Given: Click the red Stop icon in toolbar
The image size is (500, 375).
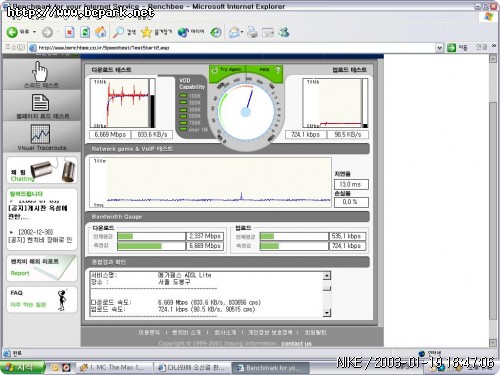Looking at the screenshot, I should 69,32.
